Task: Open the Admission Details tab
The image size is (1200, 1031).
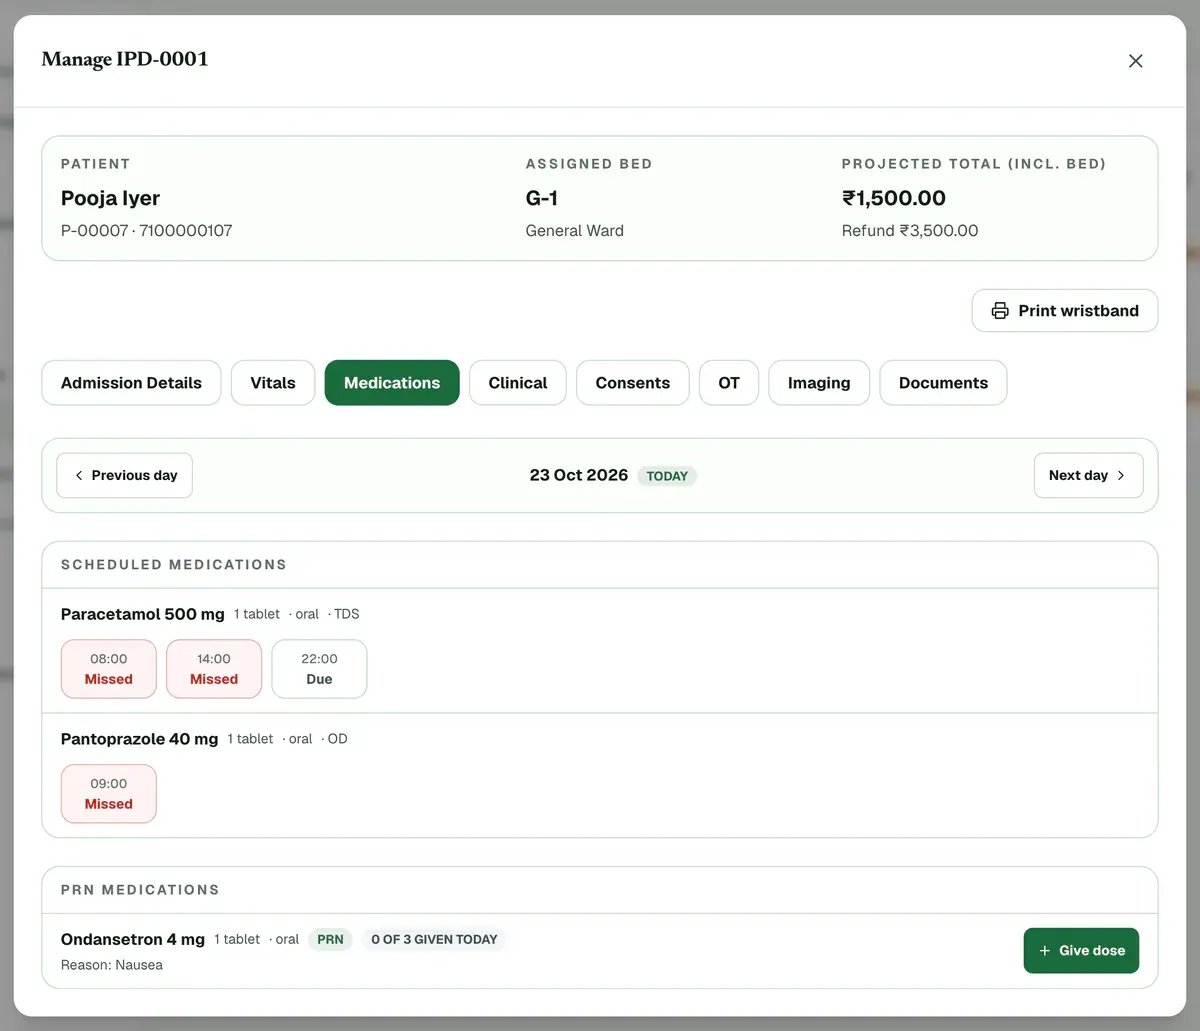Action: point(131,383)
